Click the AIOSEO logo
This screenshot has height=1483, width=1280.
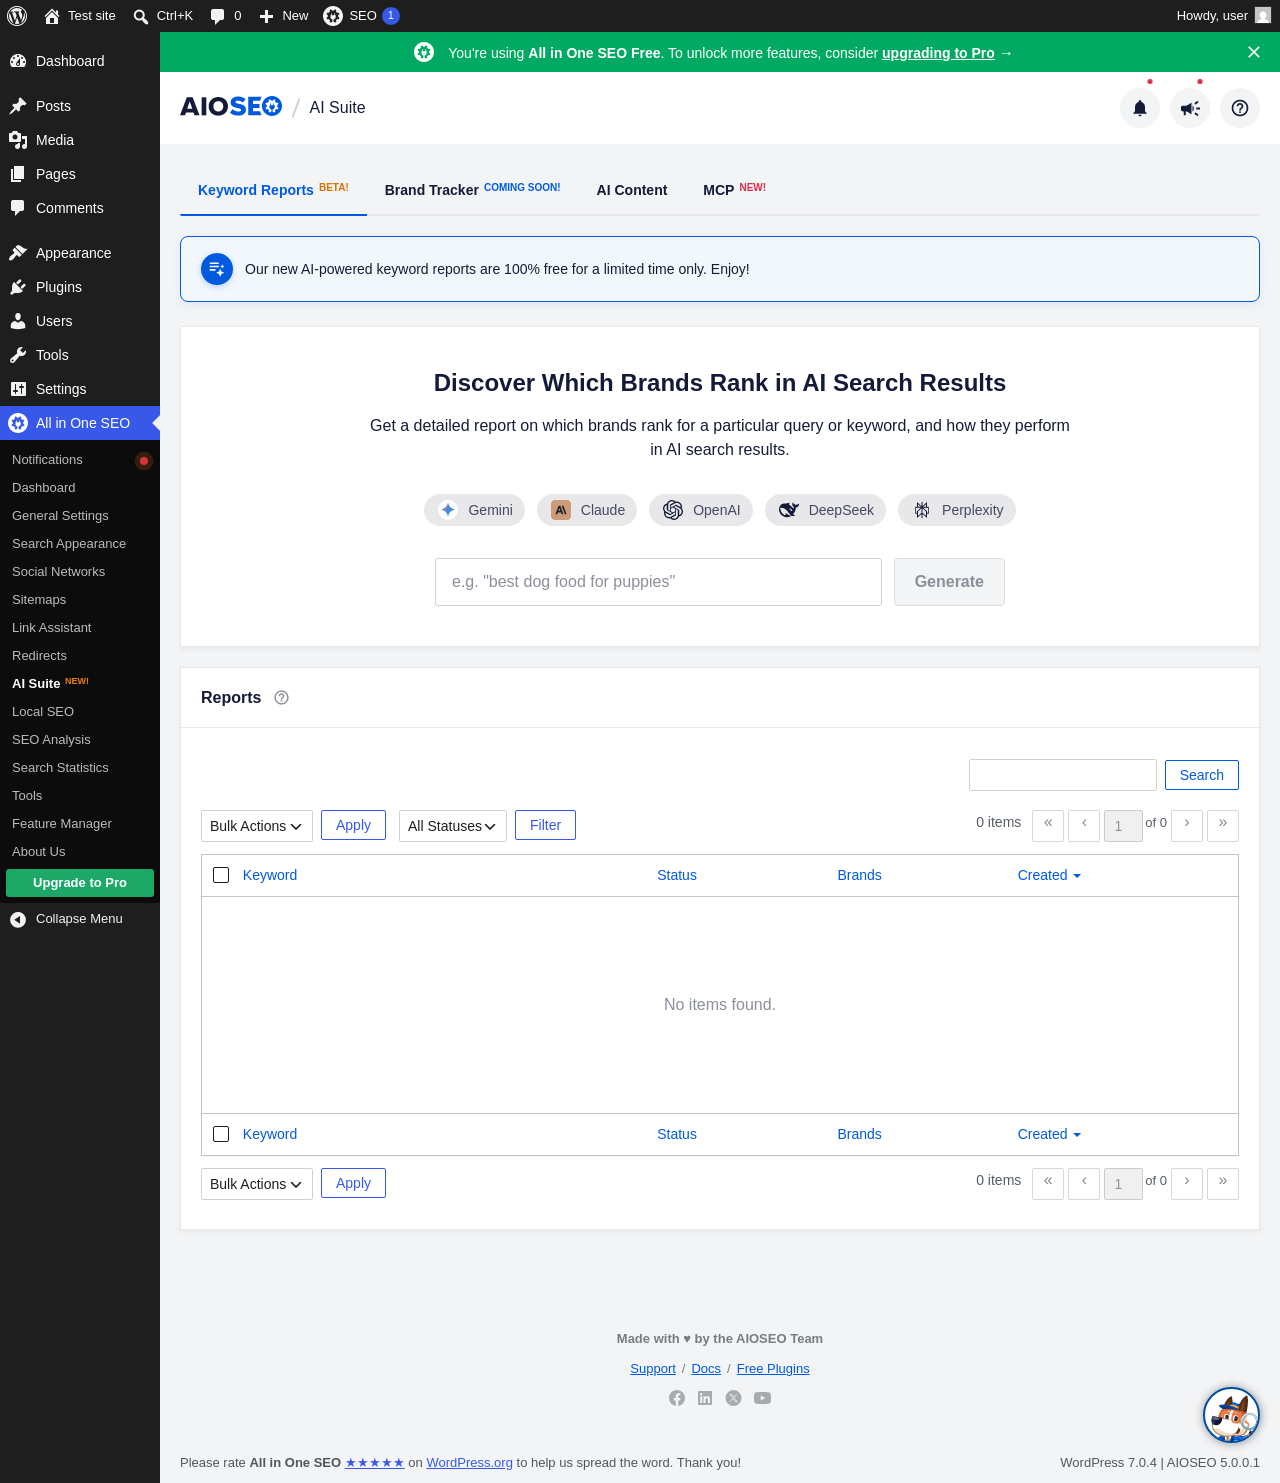point(231,107)
